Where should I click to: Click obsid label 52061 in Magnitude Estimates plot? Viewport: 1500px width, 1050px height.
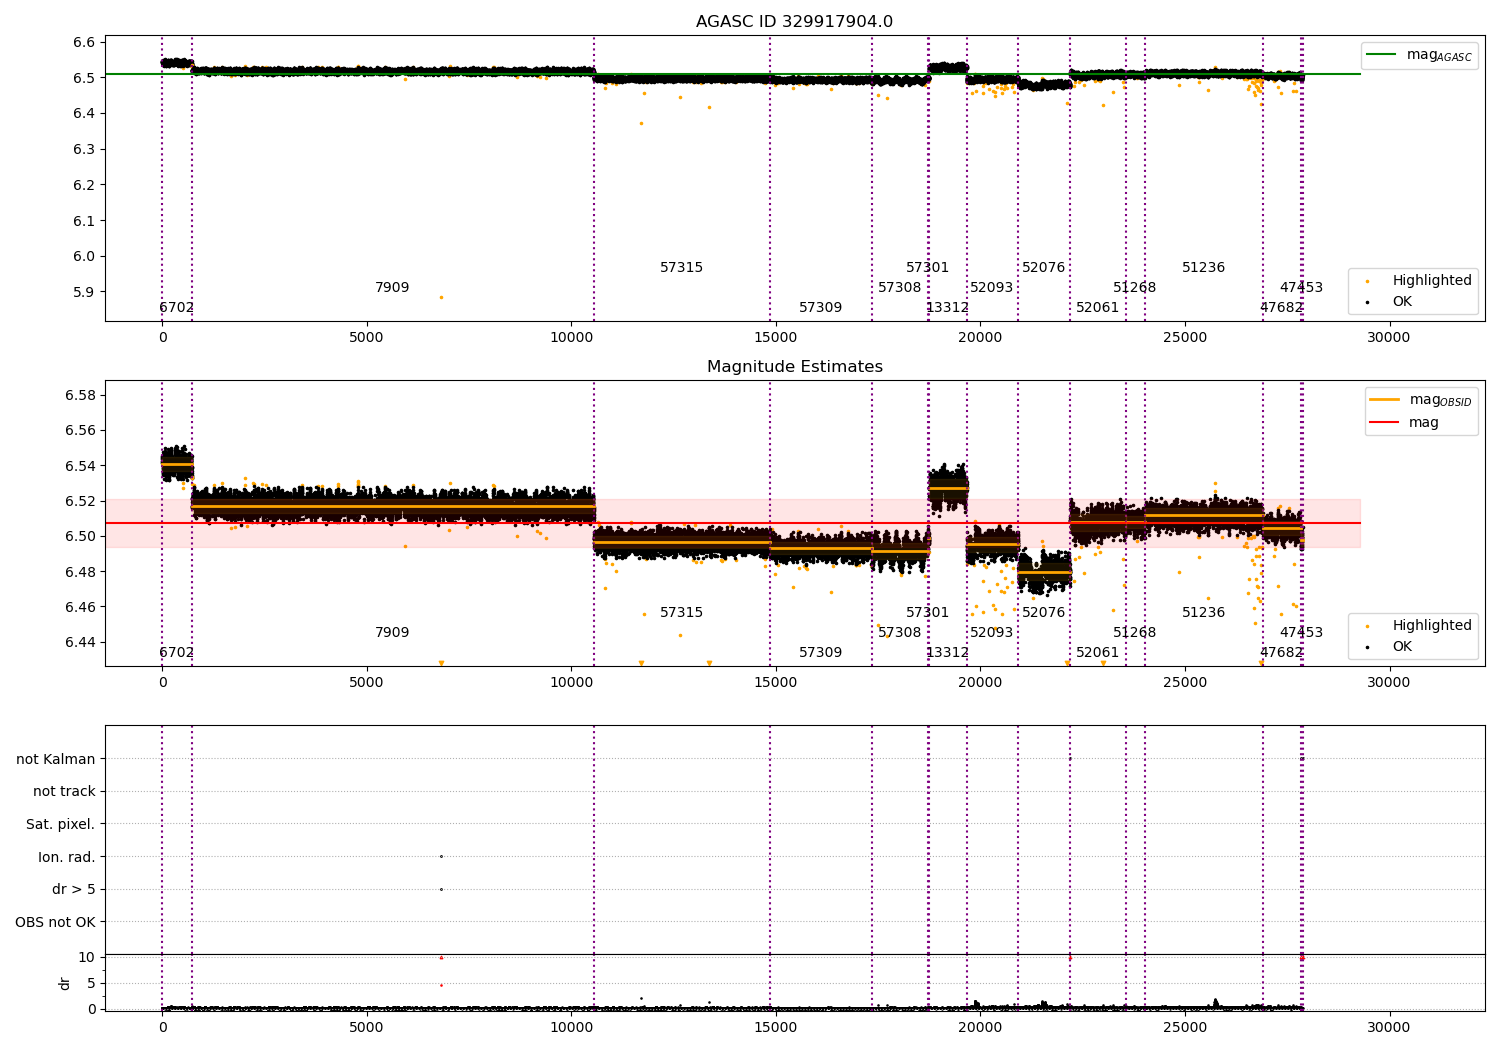pyautogui.click(x=1097, y=653)
